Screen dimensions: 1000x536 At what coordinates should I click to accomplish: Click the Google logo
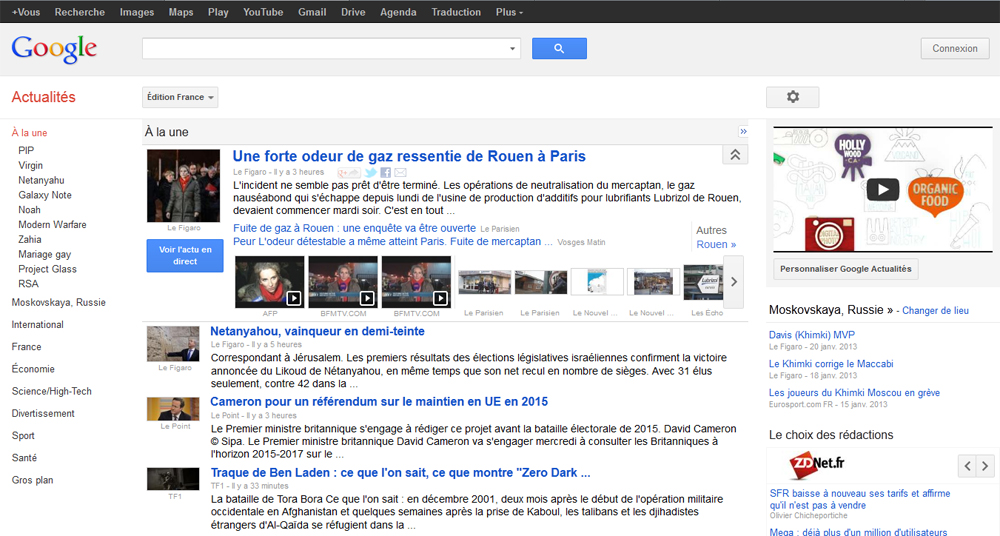tap(54, 49)
